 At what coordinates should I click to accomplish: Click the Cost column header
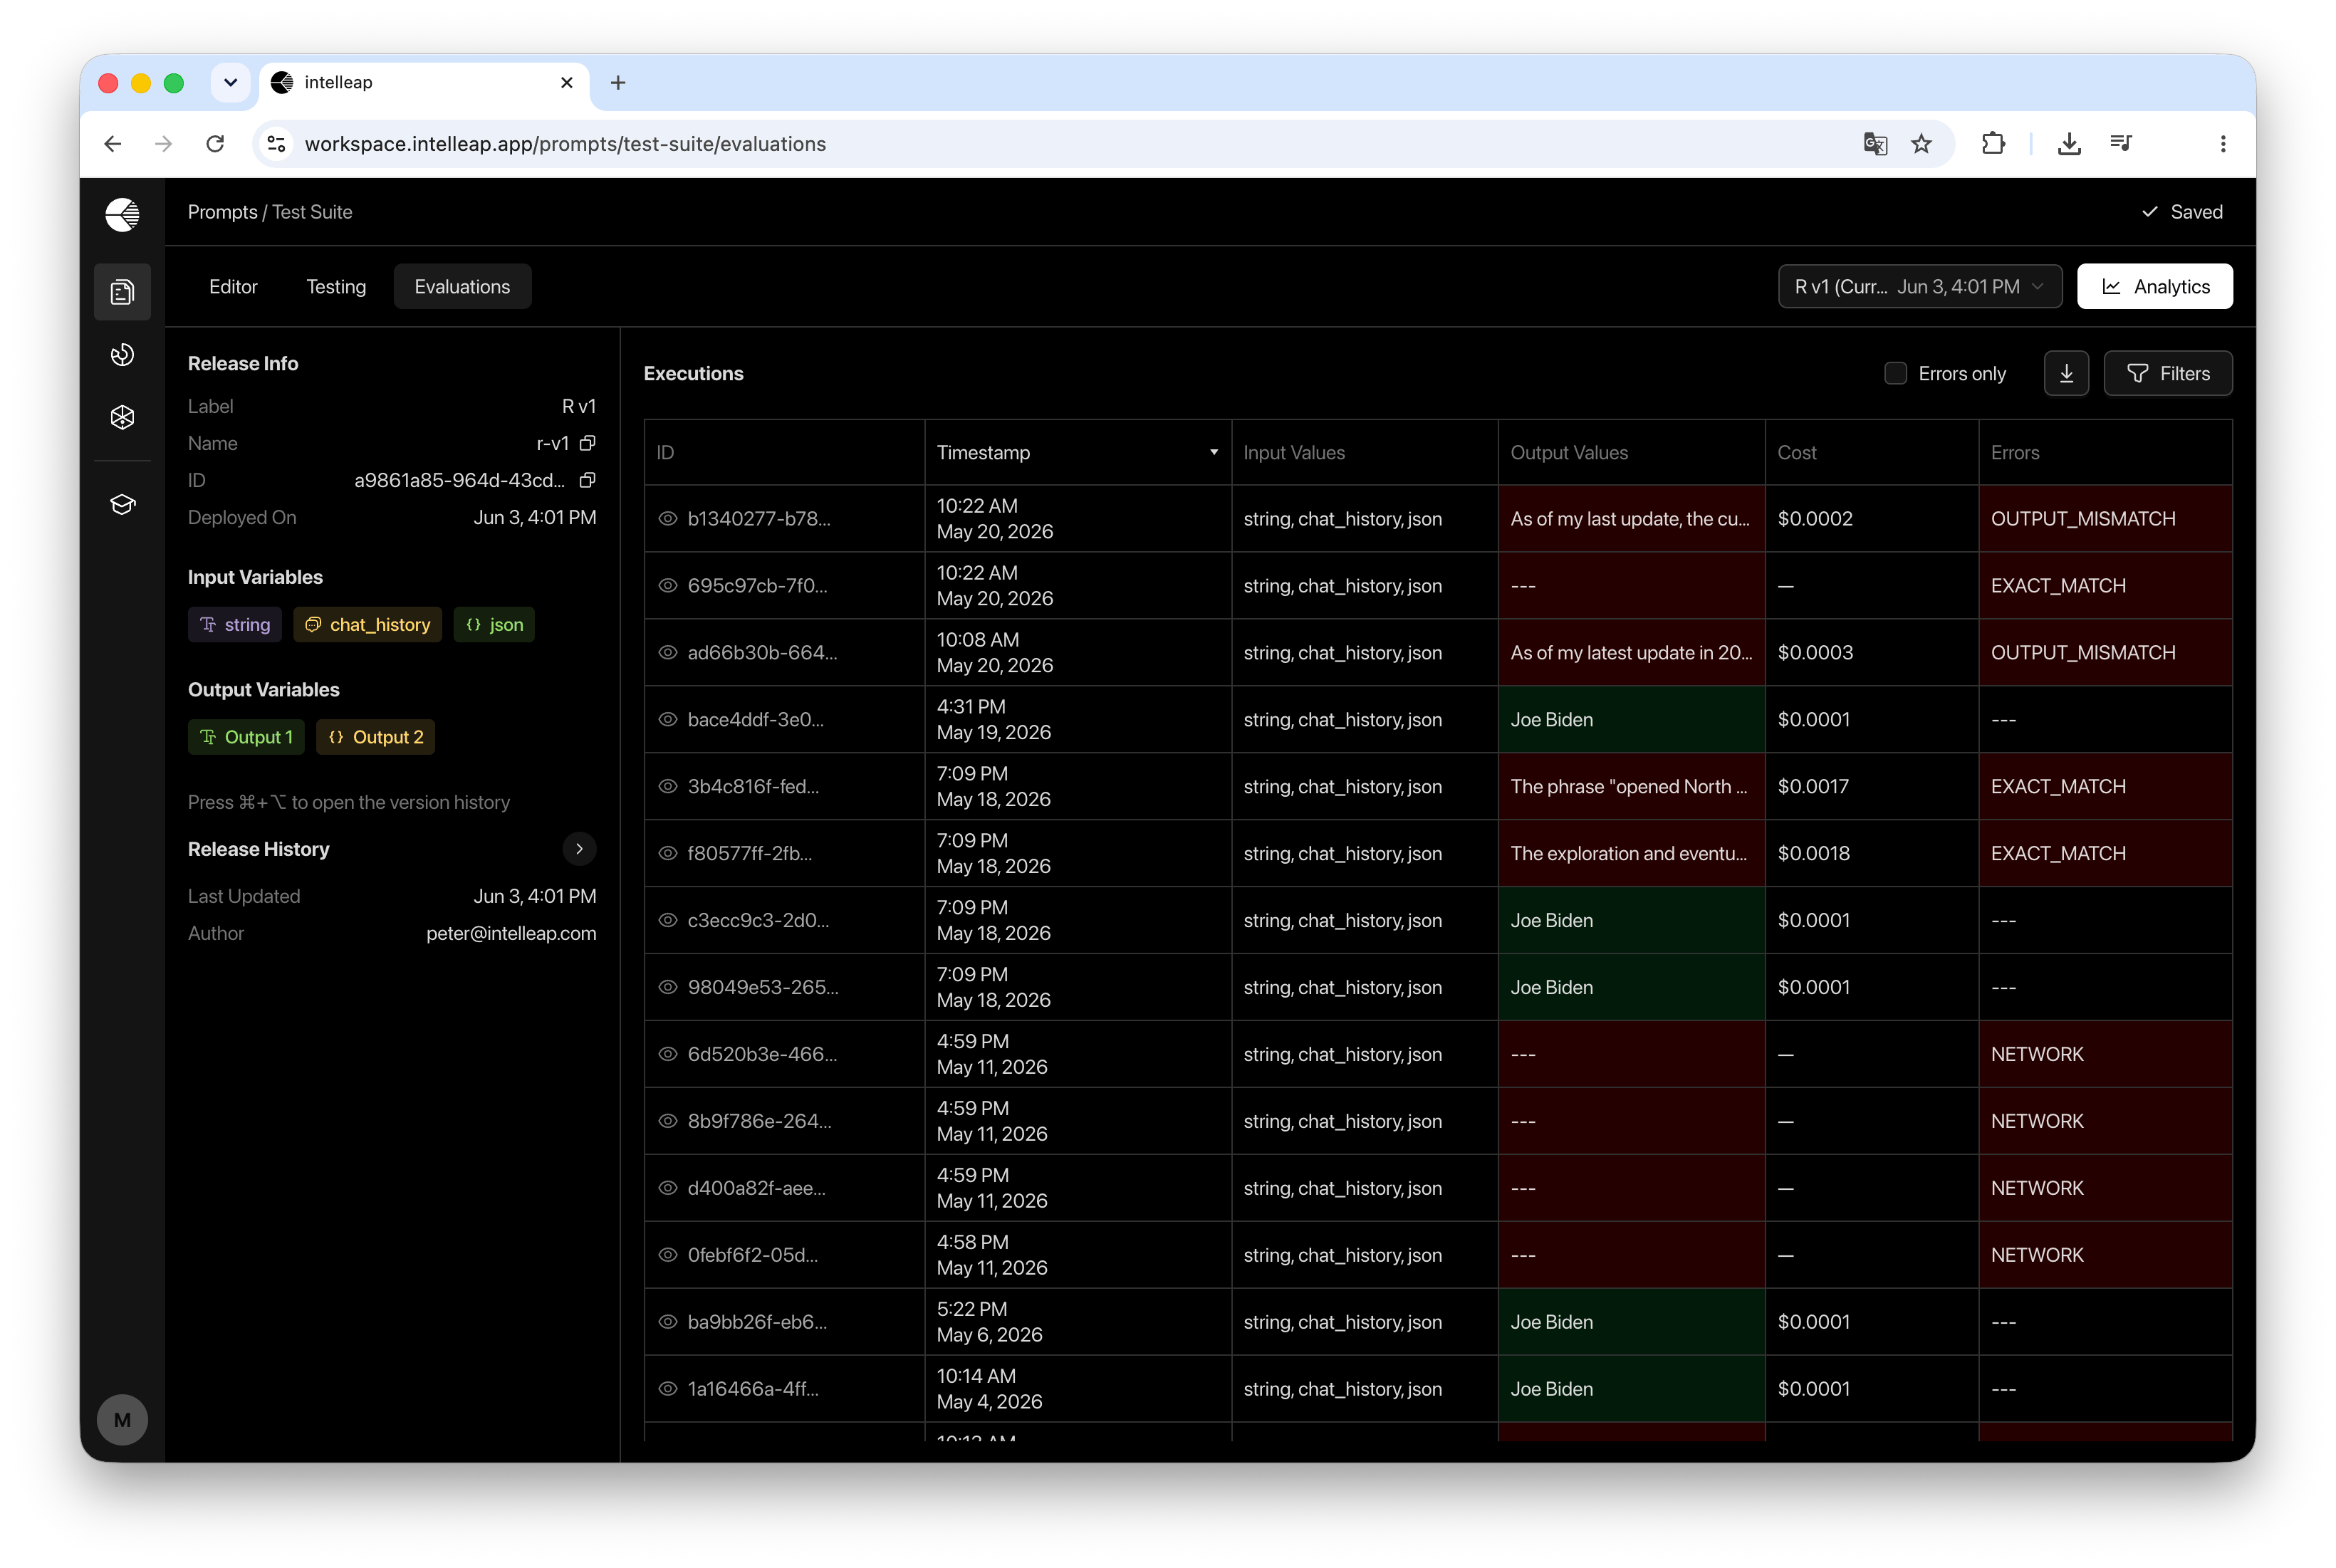1871,452
